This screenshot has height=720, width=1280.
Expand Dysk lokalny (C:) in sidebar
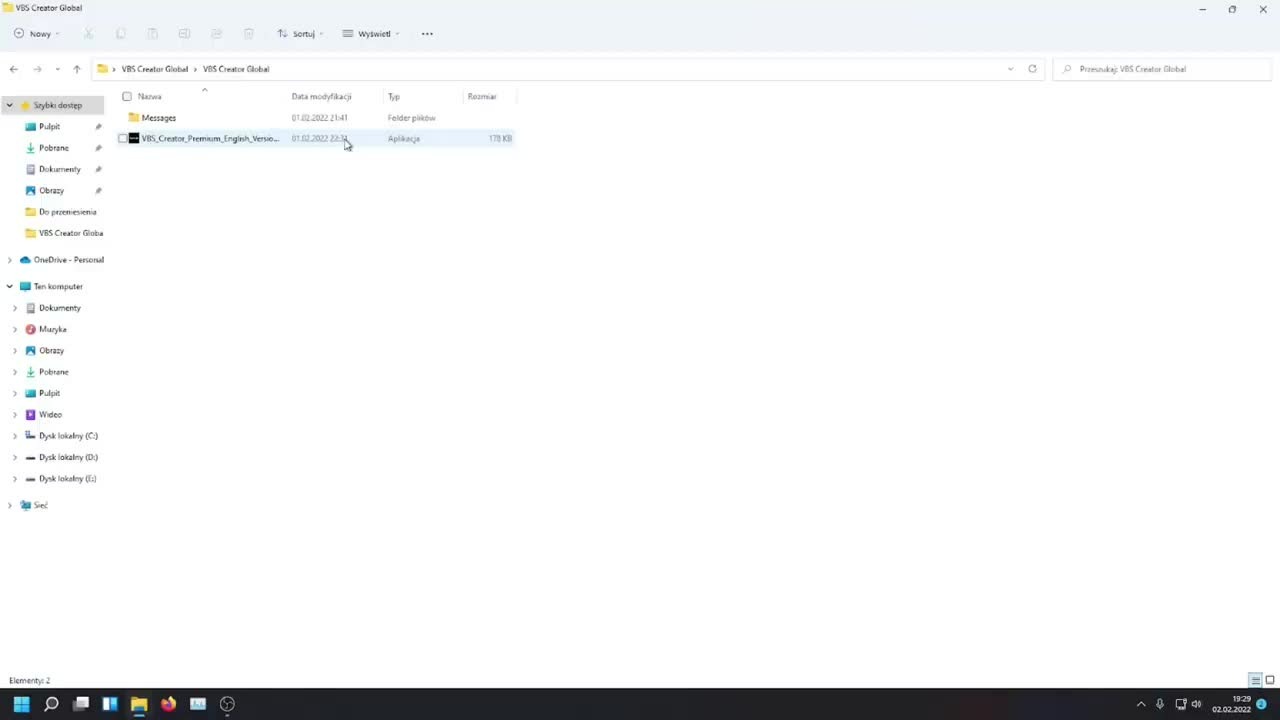pos(15,436)
